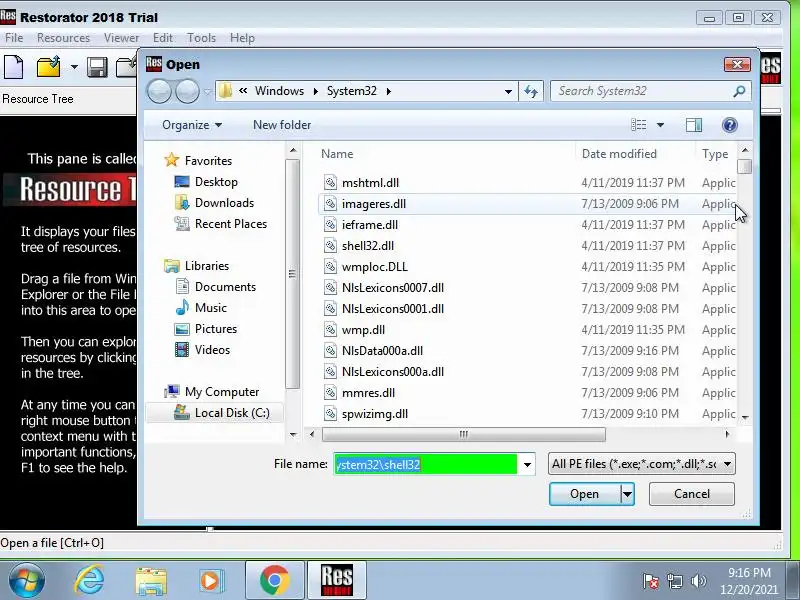
Task: Select Music library
Action: tap(211, 308)
